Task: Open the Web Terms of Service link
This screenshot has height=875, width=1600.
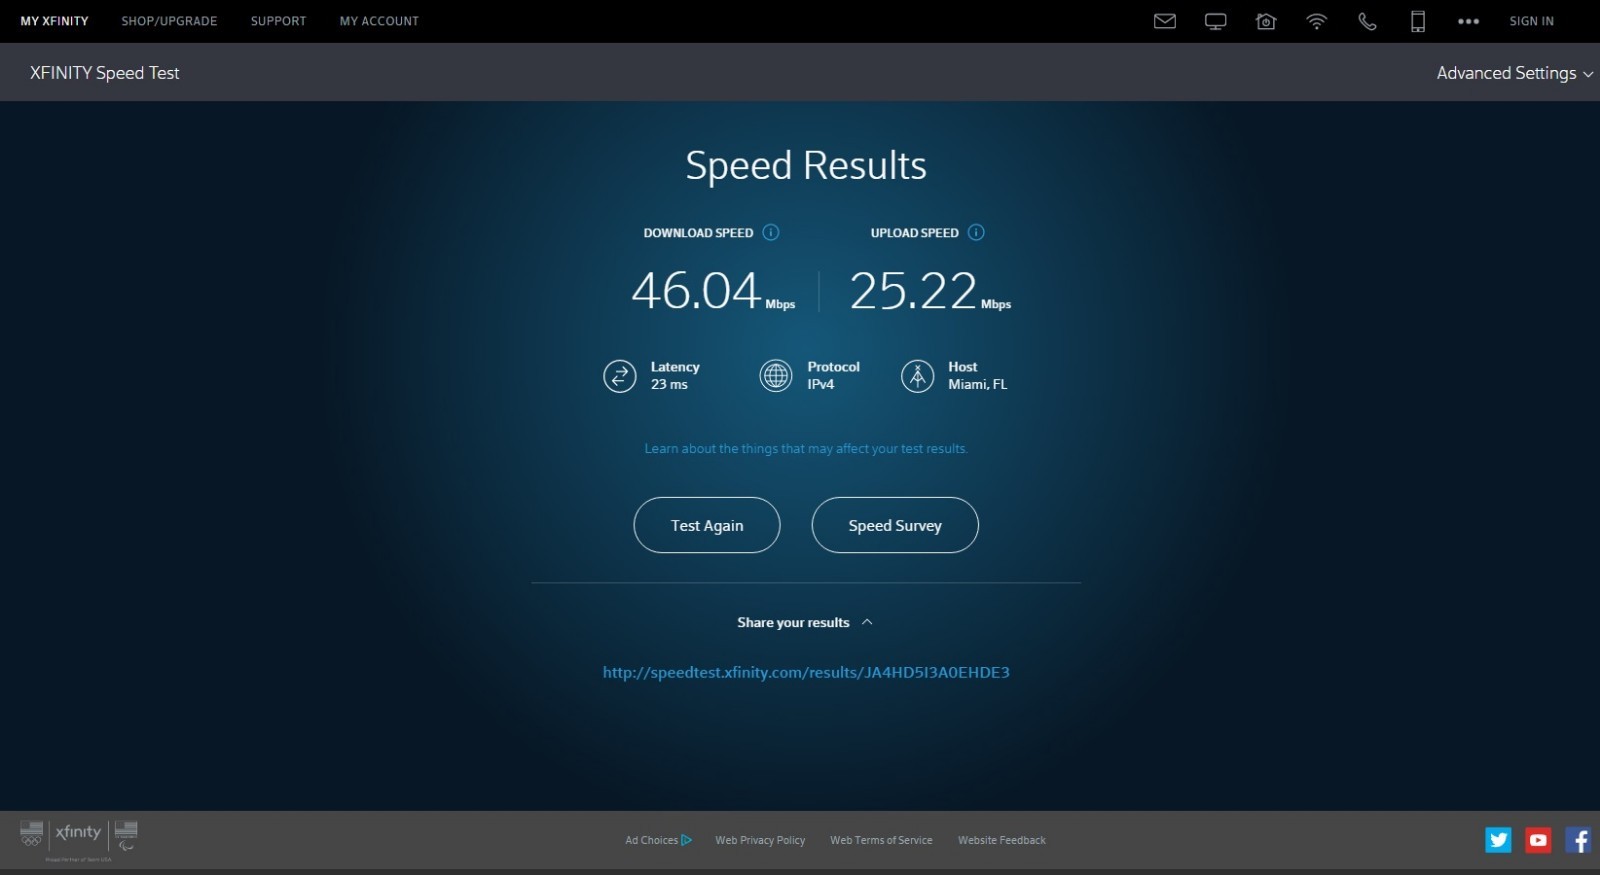Action: coord(881,840)
